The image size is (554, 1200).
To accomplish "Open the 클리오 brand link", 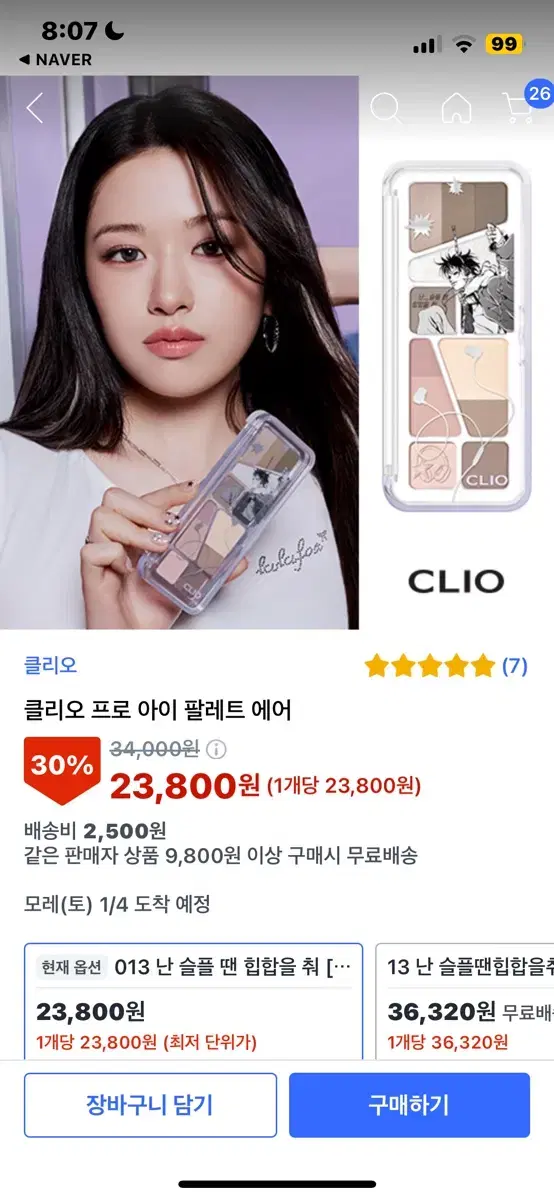I will pyautogui.click(x=51, y=665).
